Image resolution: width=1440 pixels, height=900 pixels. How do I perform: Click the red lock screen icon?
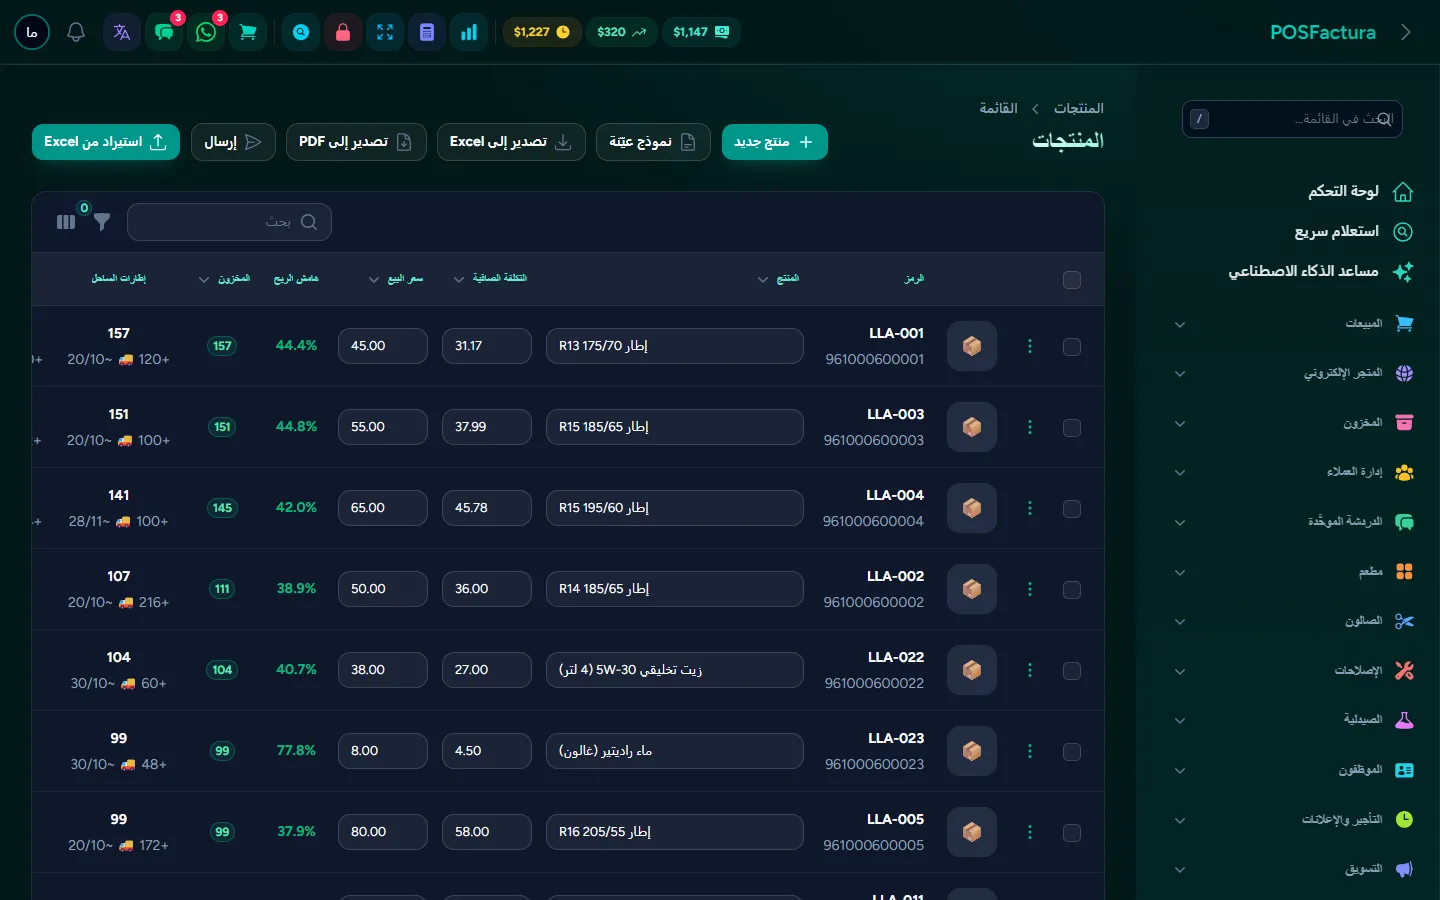tap(343, 32)
